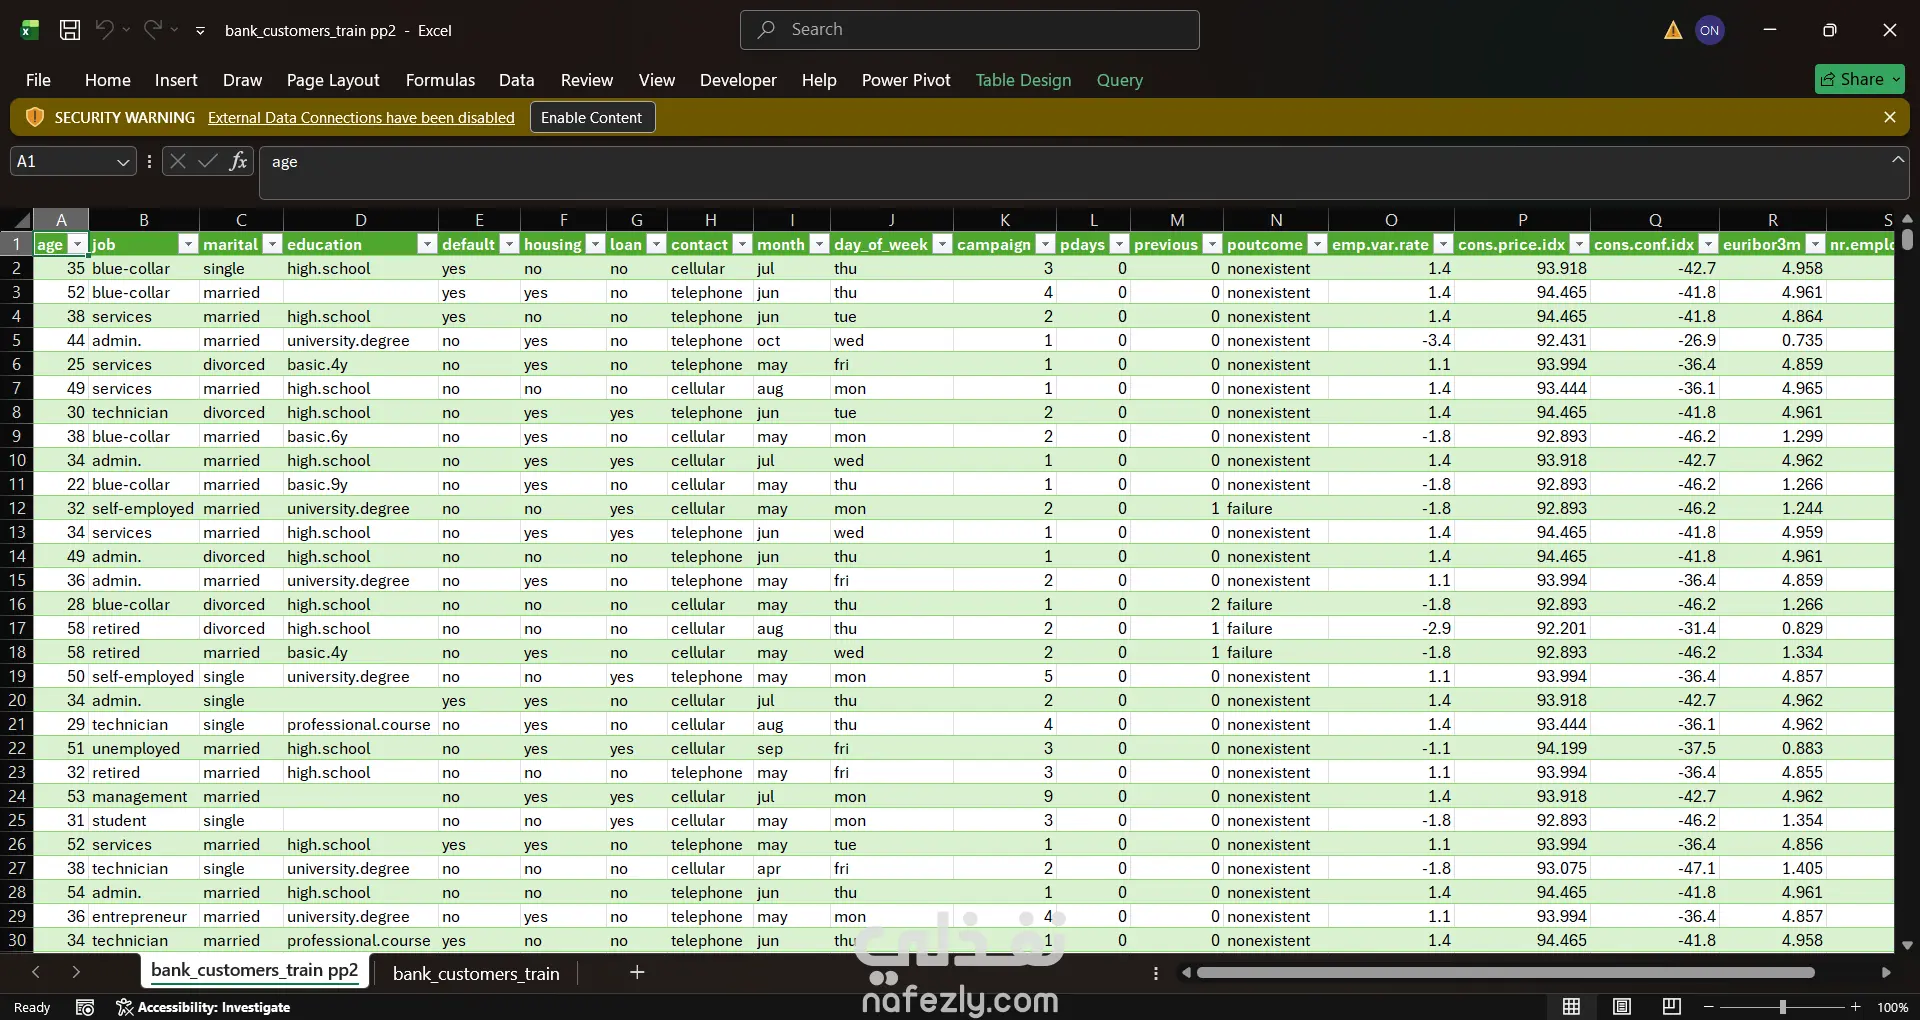Open the month filter dropdown
Screen dimensions: 1920x1020
pos(819,244)
